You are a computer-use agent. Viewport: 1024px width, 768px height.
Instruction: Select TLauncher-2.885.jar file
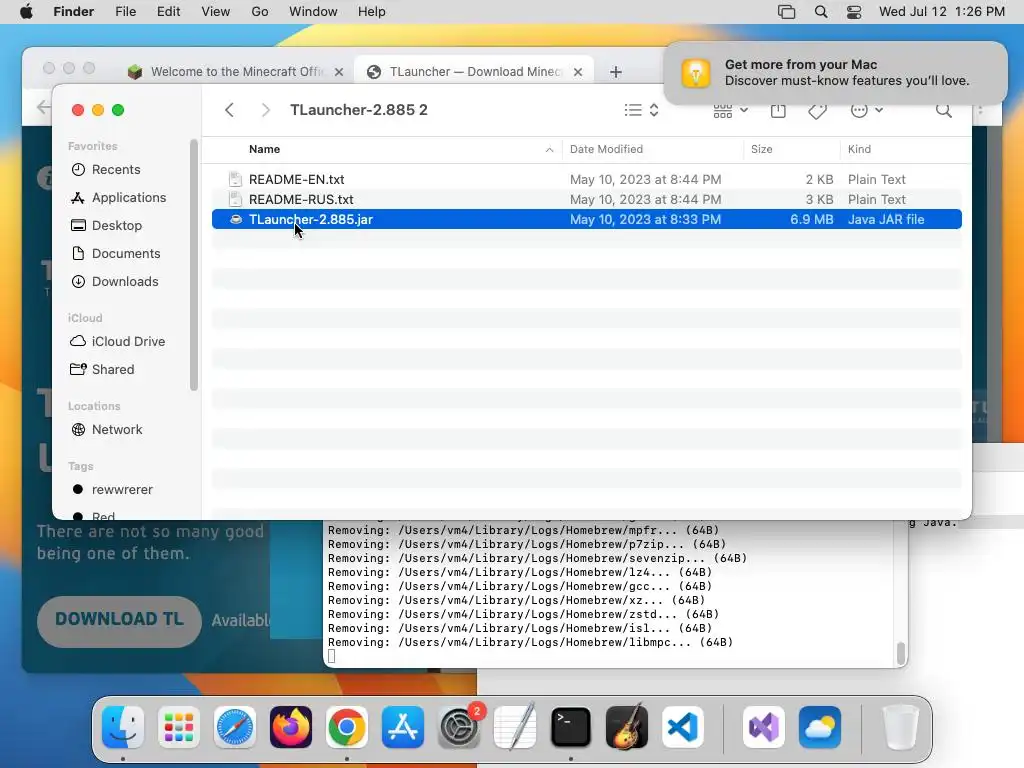tap(586, 219)
